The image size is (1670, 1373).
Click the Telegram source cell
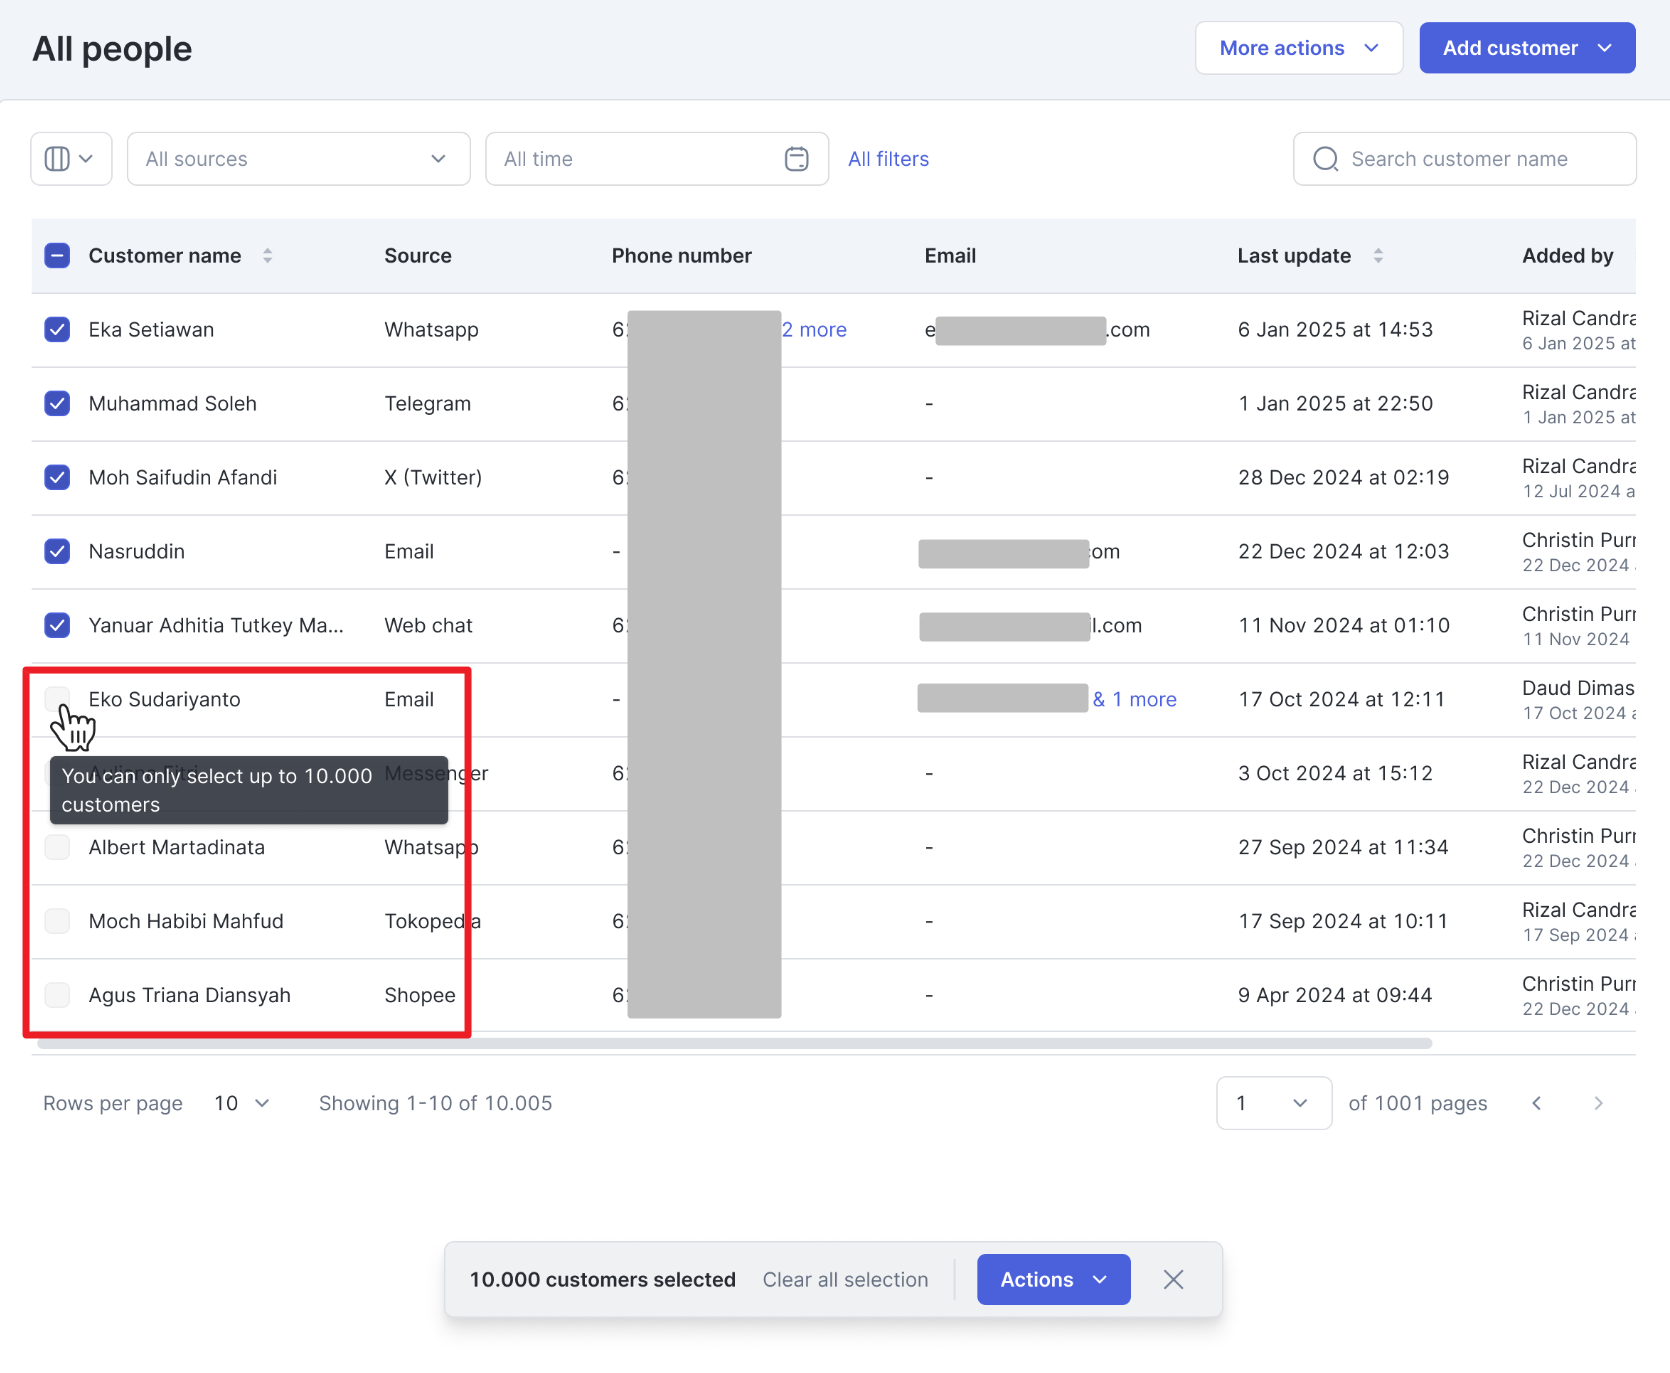pos(428,404)
